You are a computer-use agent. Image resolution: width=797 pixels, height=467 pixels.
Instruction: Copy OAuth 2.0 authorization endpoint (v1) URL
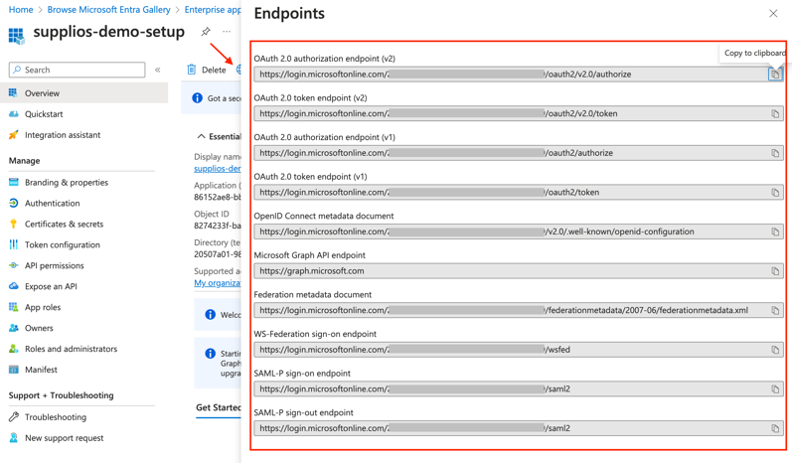pos(775,153)
